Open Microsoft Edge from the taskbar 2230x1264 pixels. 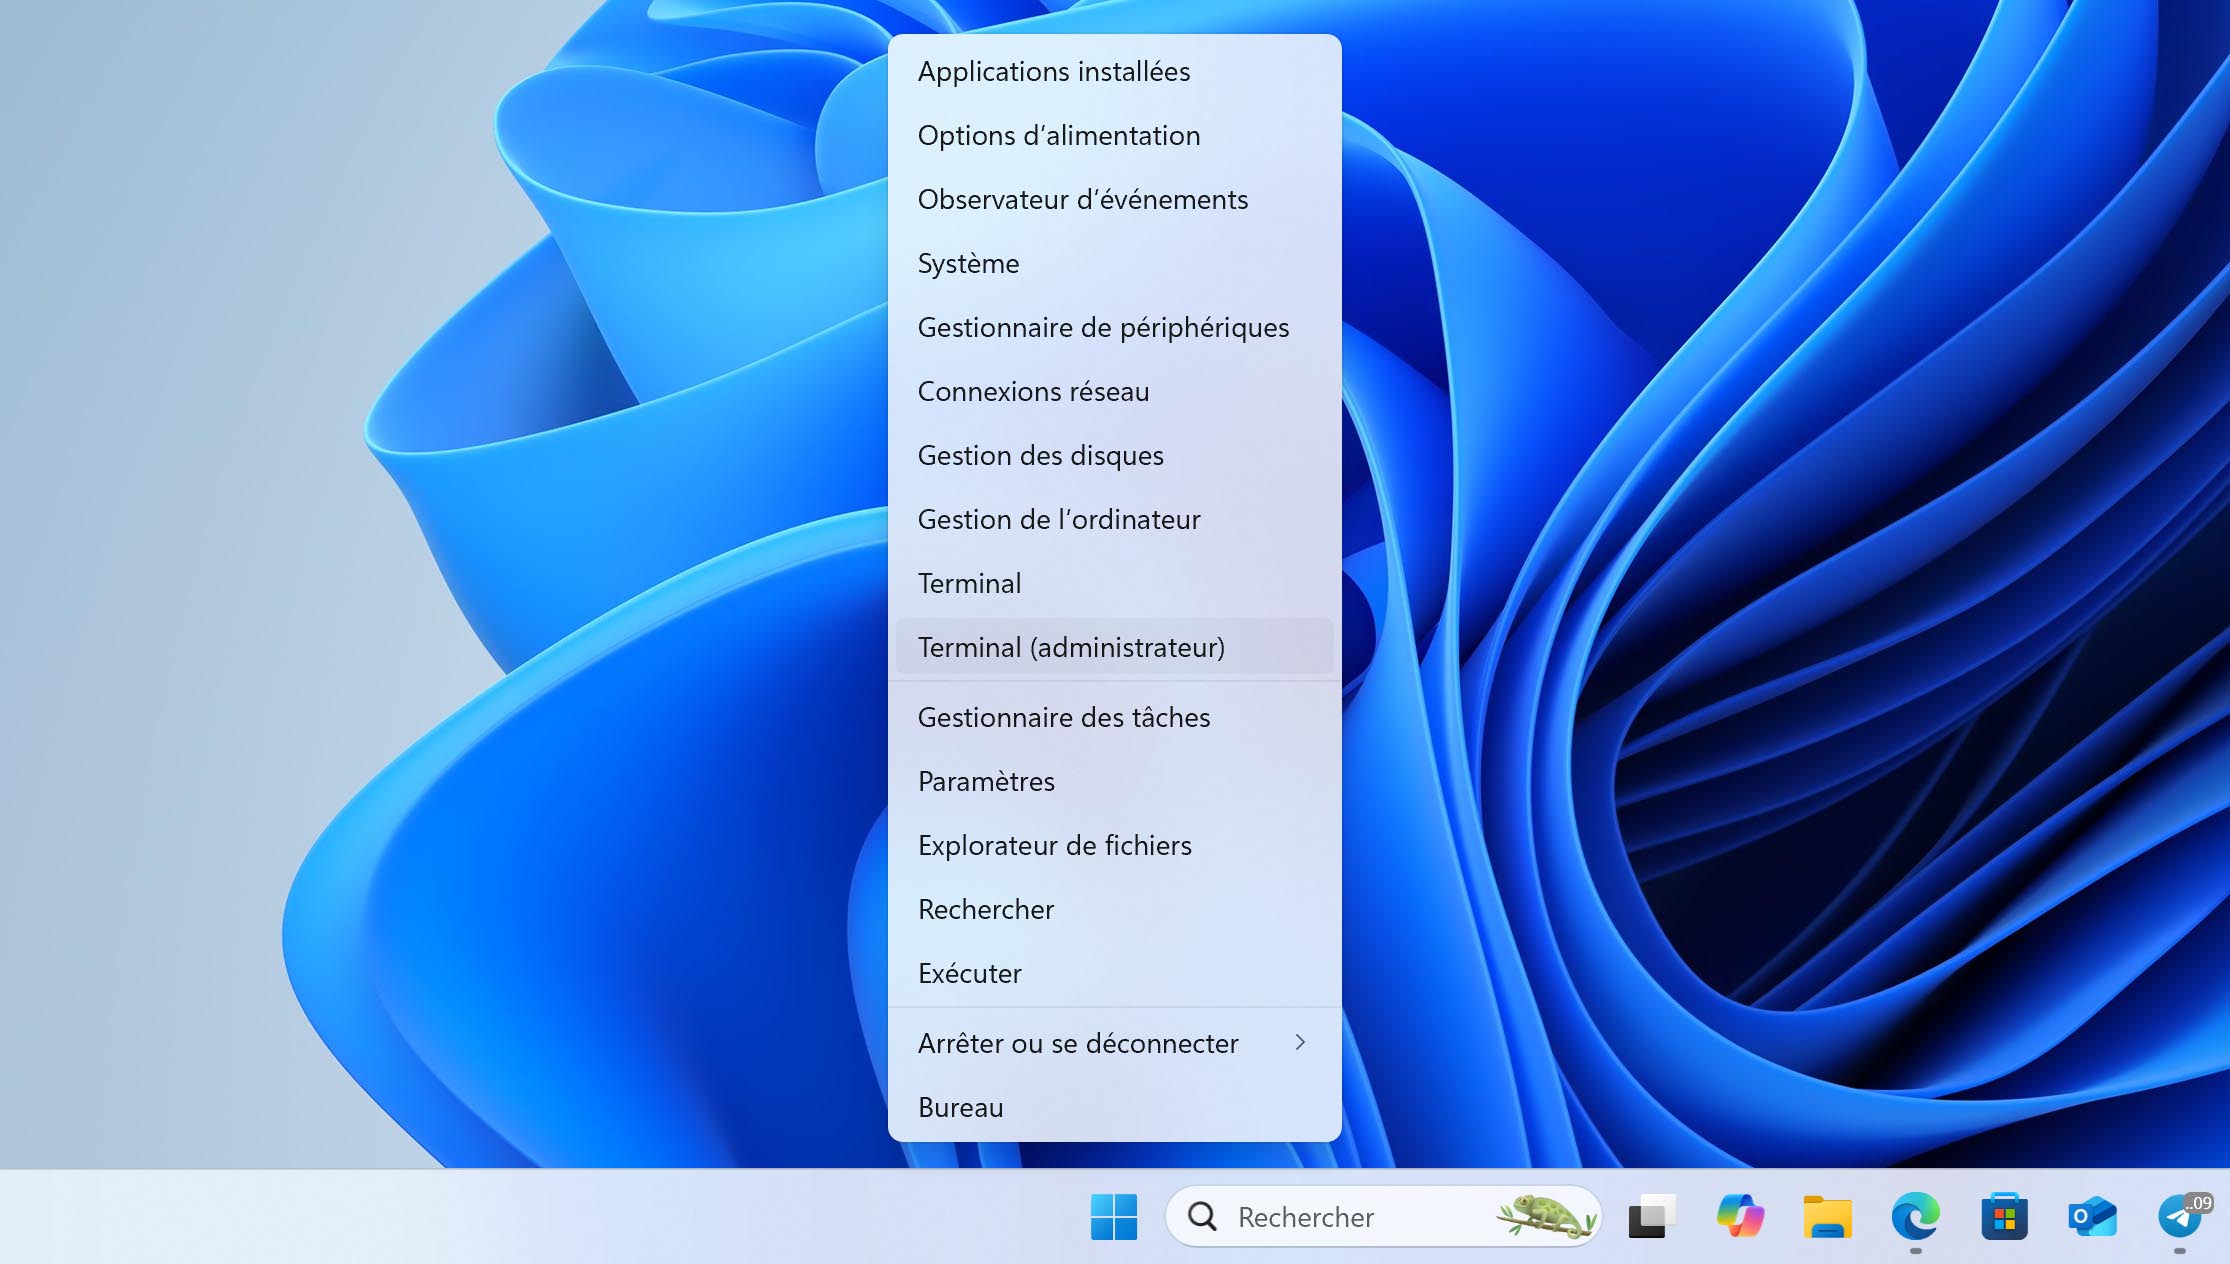coord(1915,1216)
